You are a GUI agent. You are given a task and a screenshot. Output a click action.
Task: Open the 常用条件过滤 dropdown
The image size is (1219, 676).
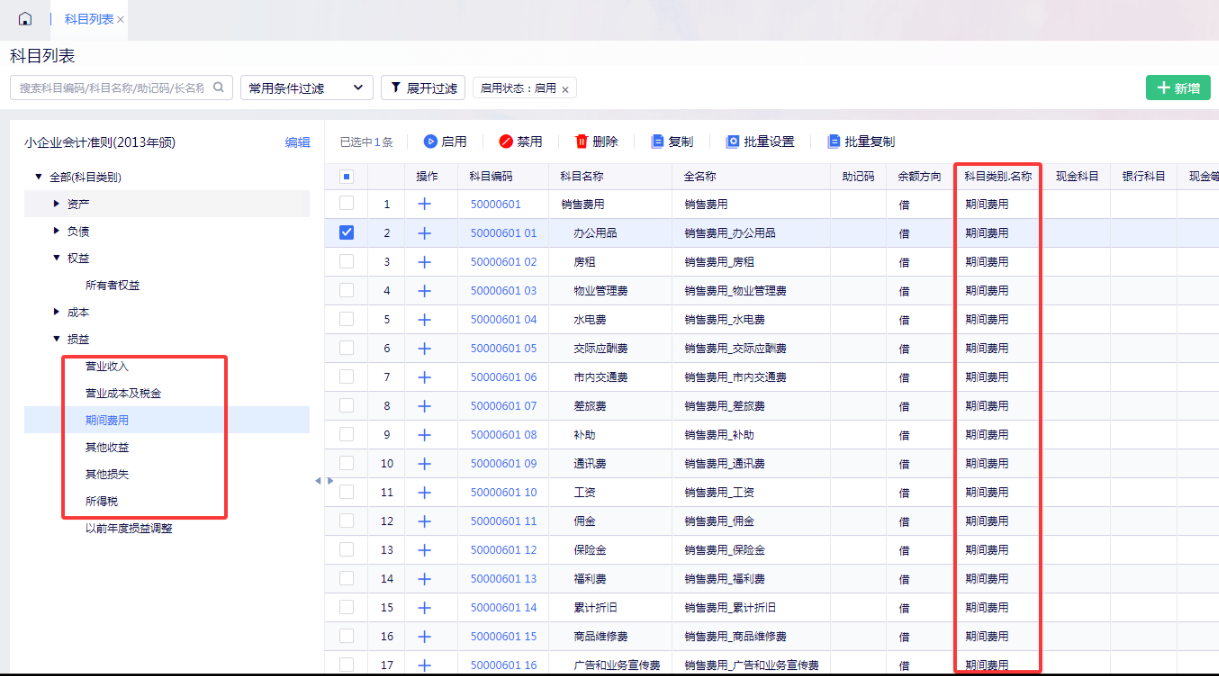[306, 88]
